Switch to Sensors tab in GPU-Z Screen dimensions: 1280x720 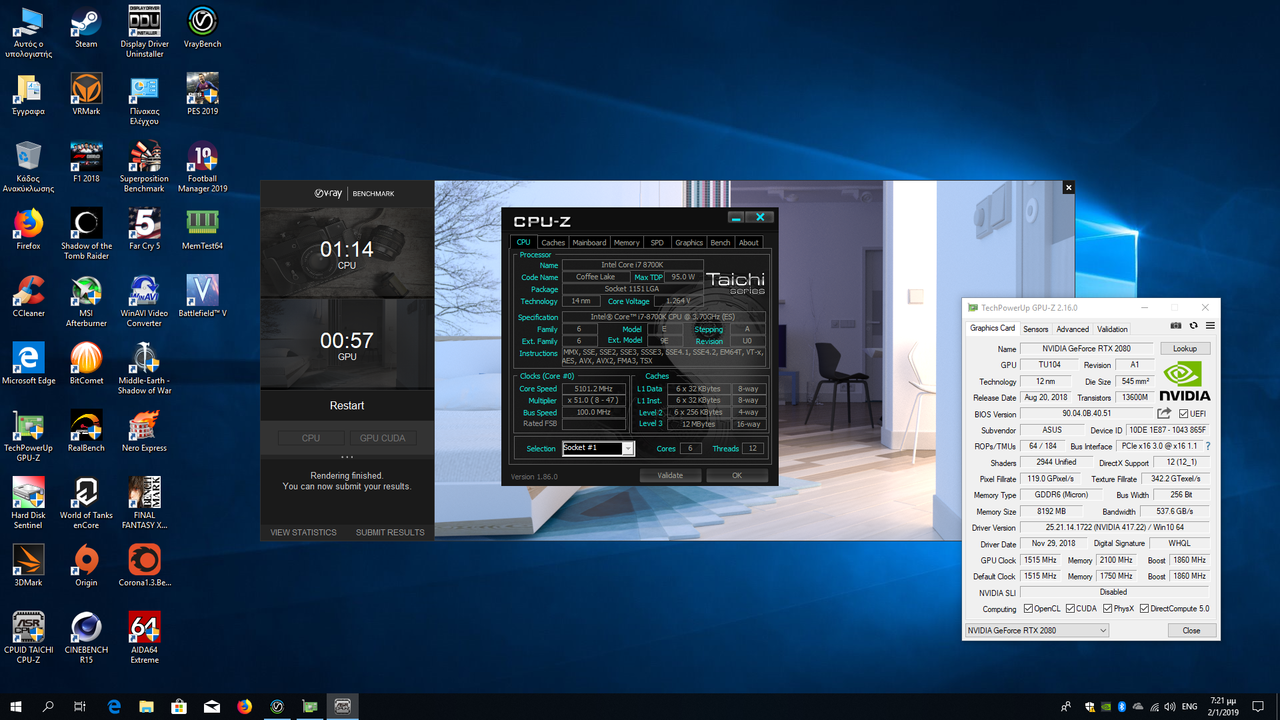click(x=1035, y=329)
